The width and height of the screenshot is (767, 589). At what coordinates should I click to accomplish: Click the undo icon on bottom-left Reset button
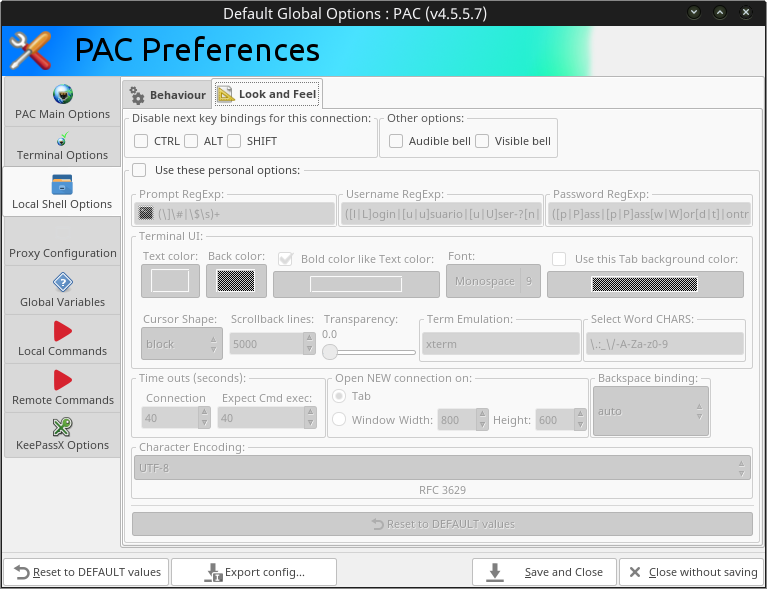(22, 572)
